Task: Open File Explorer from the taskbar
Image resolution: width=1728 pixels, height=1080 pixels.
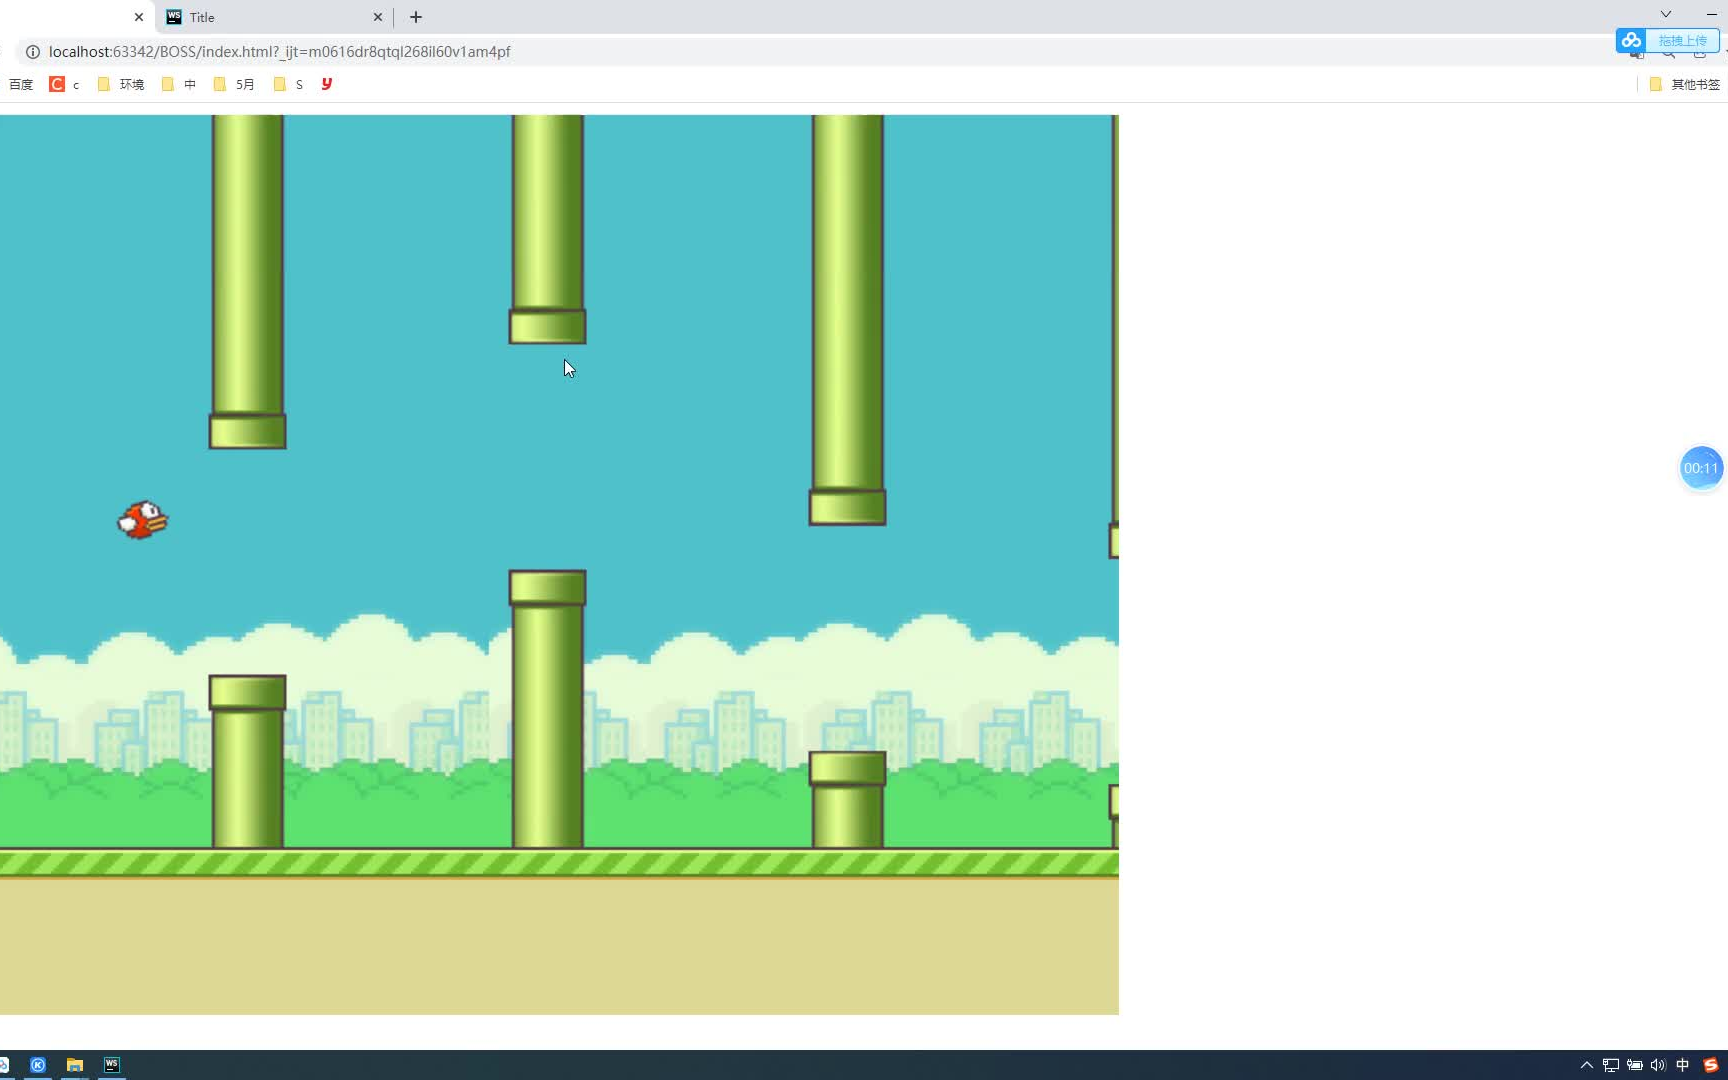Action: (75, 1065)
